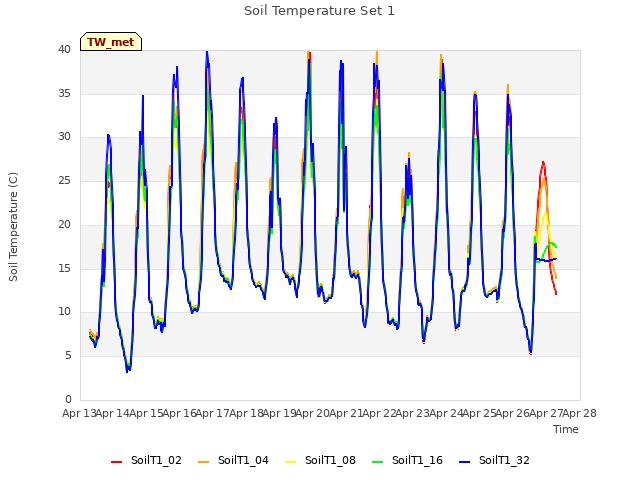640x480 pixels.
Task: Click the Apr 20 x-axis tick label
Action: [x=313, y=413]
